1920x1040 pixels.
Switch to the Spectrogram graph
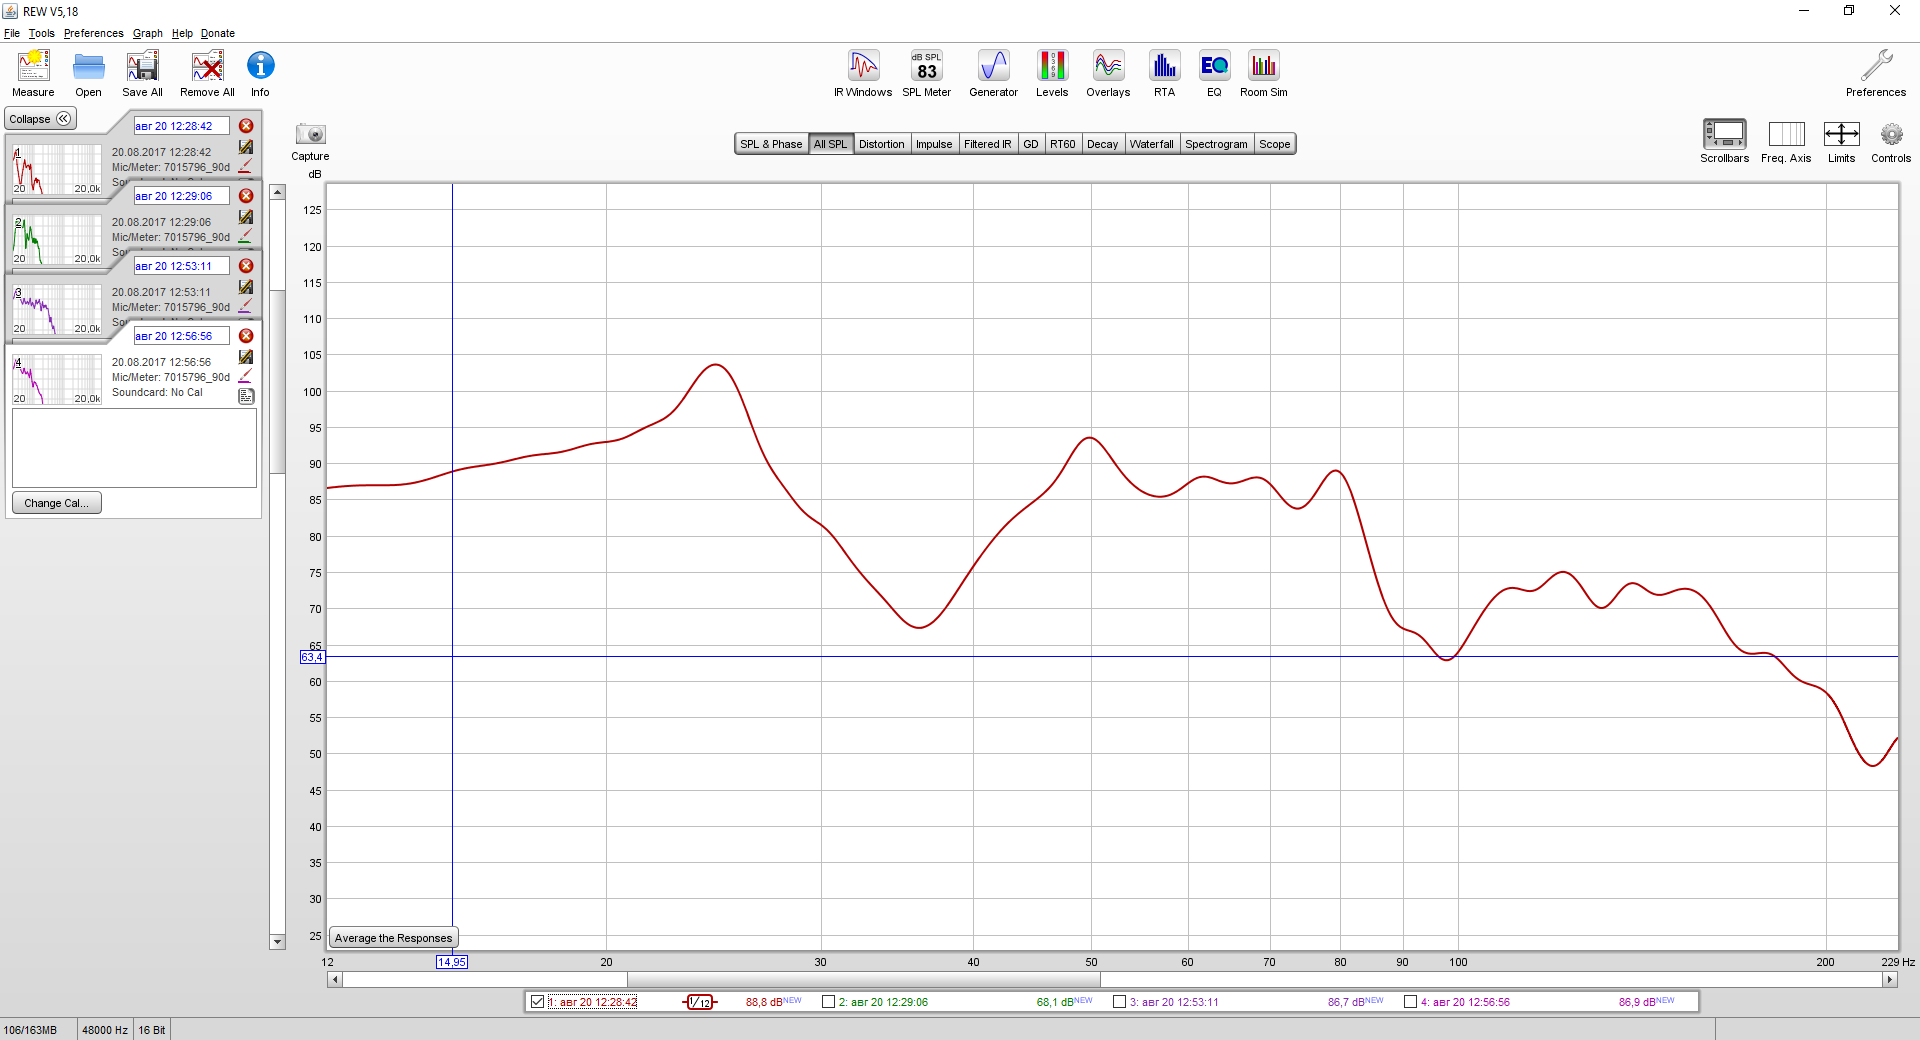point(1216,144)
